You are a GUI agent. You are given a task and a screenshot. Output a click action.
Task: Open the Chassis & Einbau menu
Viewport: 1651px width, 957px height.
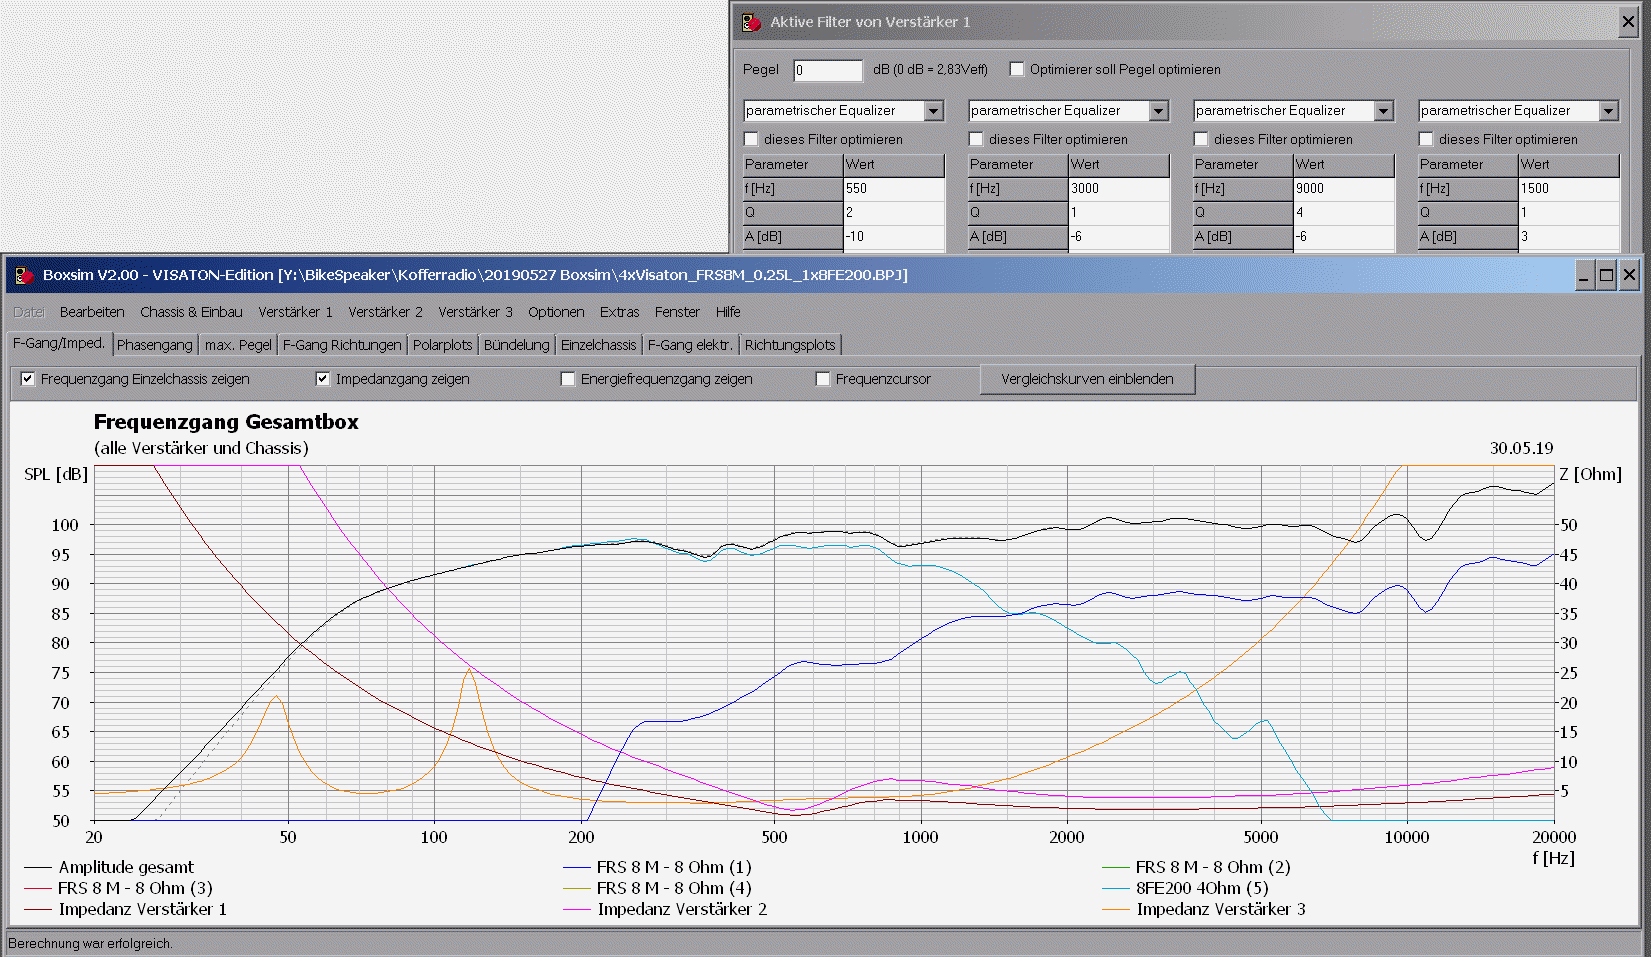point(191,312)
